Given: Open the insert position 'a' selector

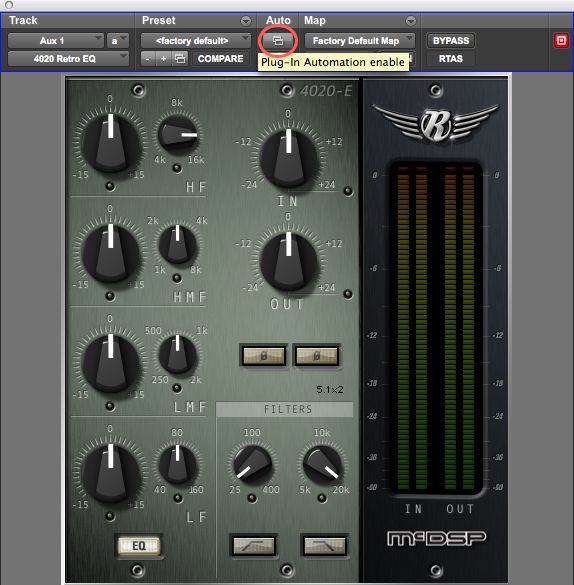Looking at the screenshot, I should [118, 41].
